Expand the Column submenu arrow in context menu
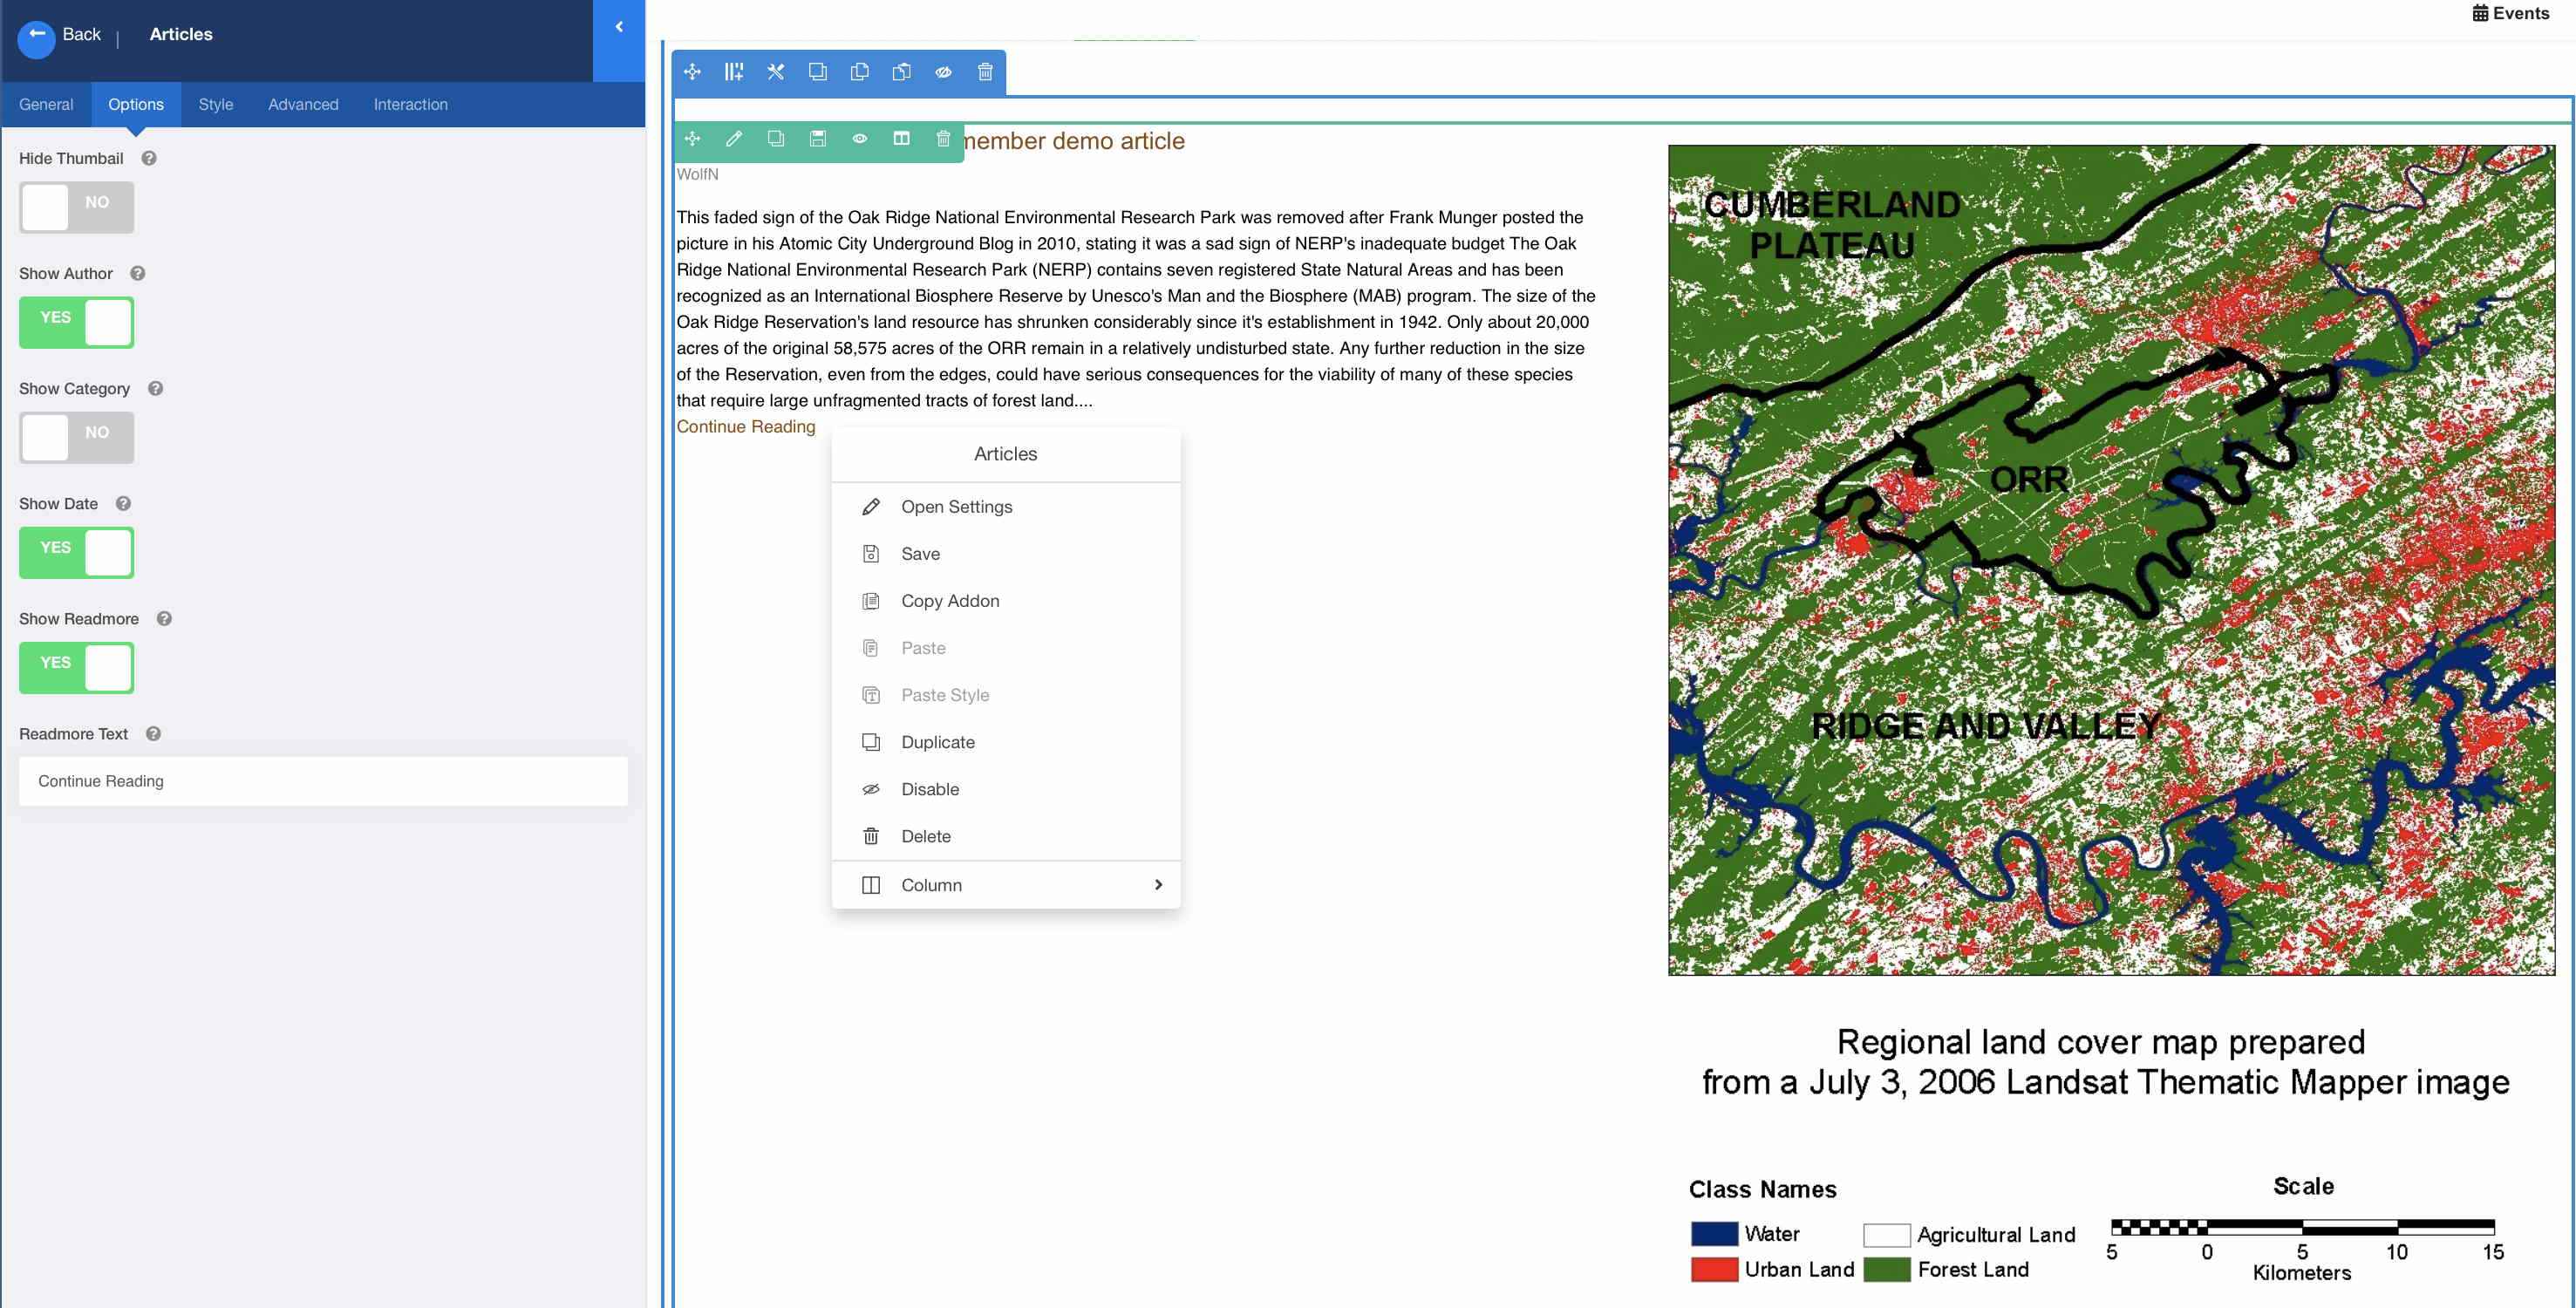The image size is (2576, 1308). [x=1158, y=885]
